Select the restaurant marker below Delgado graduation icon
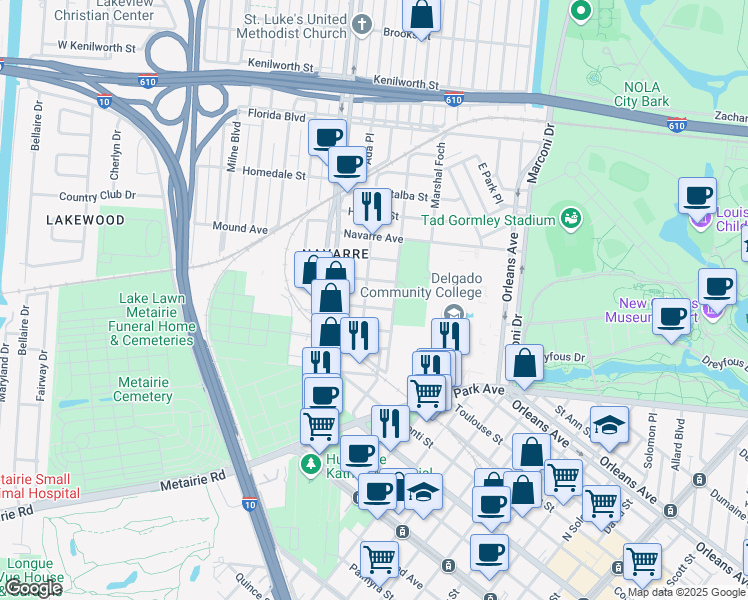The width and height of the screenshot is (748, 600). tap(450, 337)
